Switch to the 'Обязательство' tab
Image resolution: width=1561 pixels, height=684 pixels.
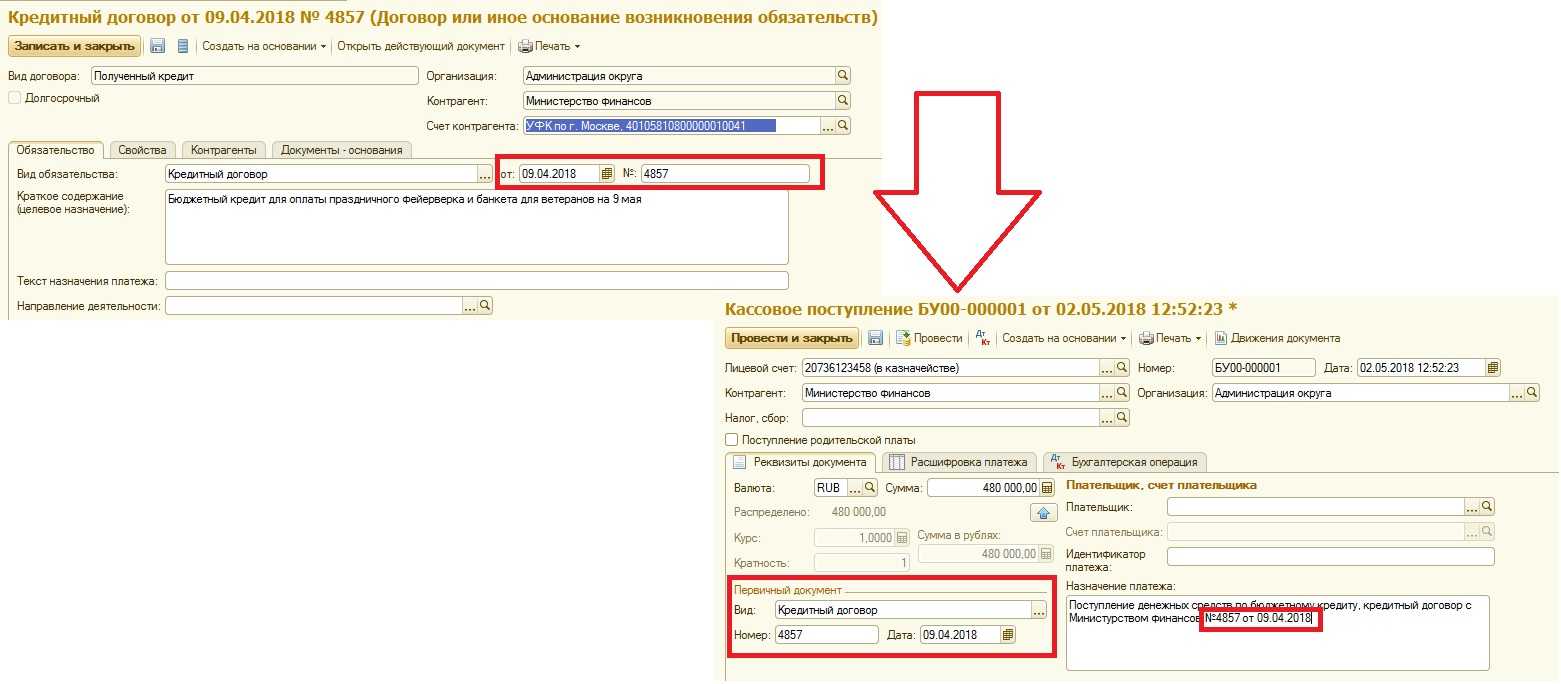[56, 150]
